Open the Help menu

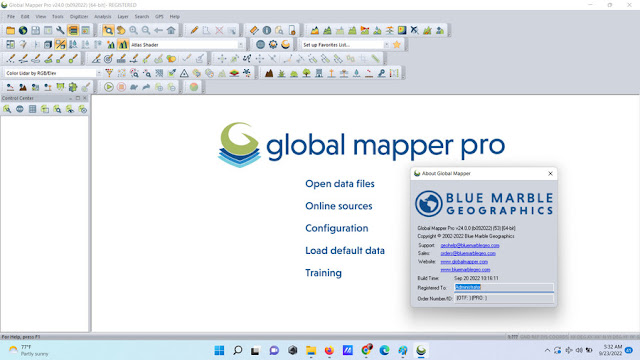(x=175, y=17)
